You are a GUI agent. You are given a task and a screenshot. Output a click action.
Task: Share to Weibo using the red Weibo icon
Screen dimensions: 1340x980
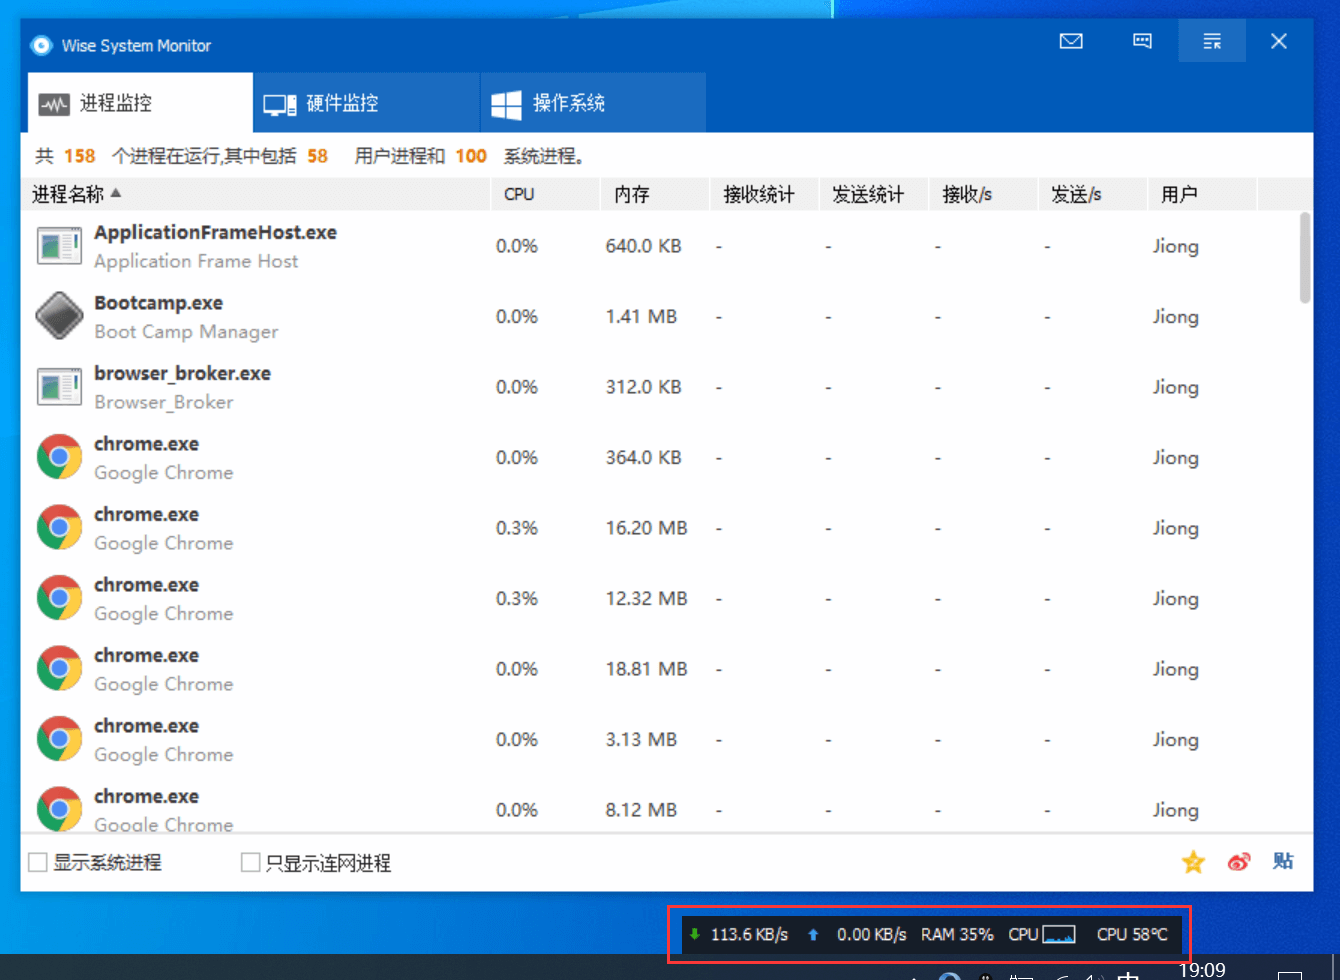point(1239,862)
